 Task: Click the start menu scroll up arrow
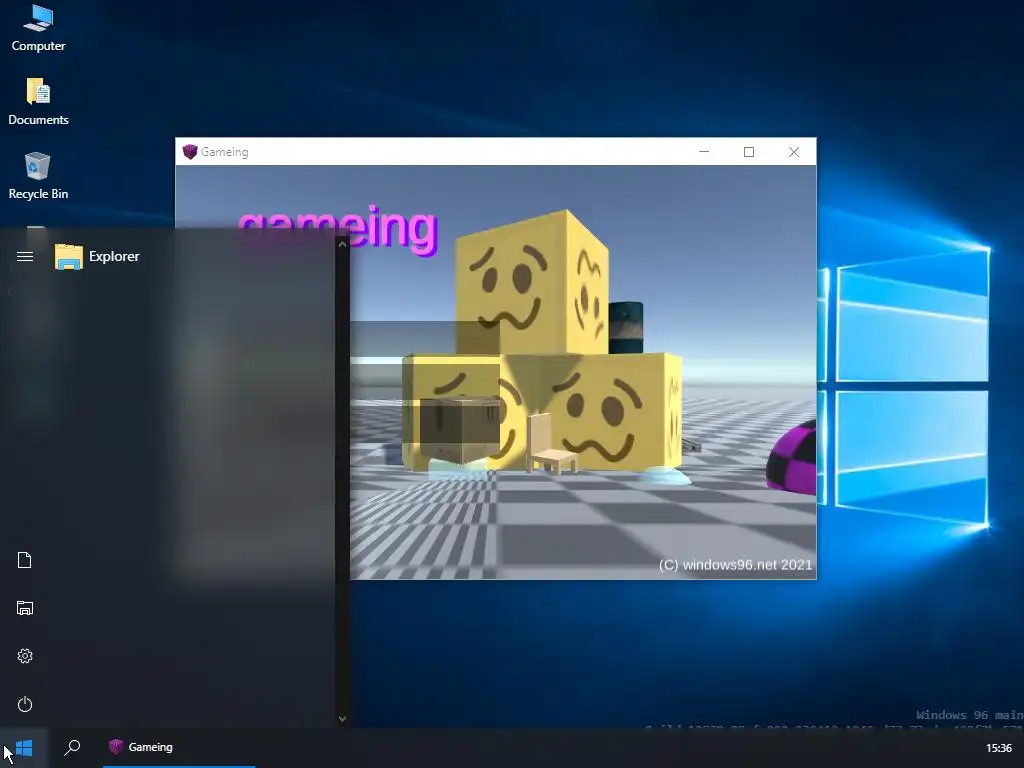tap(342, 244)
